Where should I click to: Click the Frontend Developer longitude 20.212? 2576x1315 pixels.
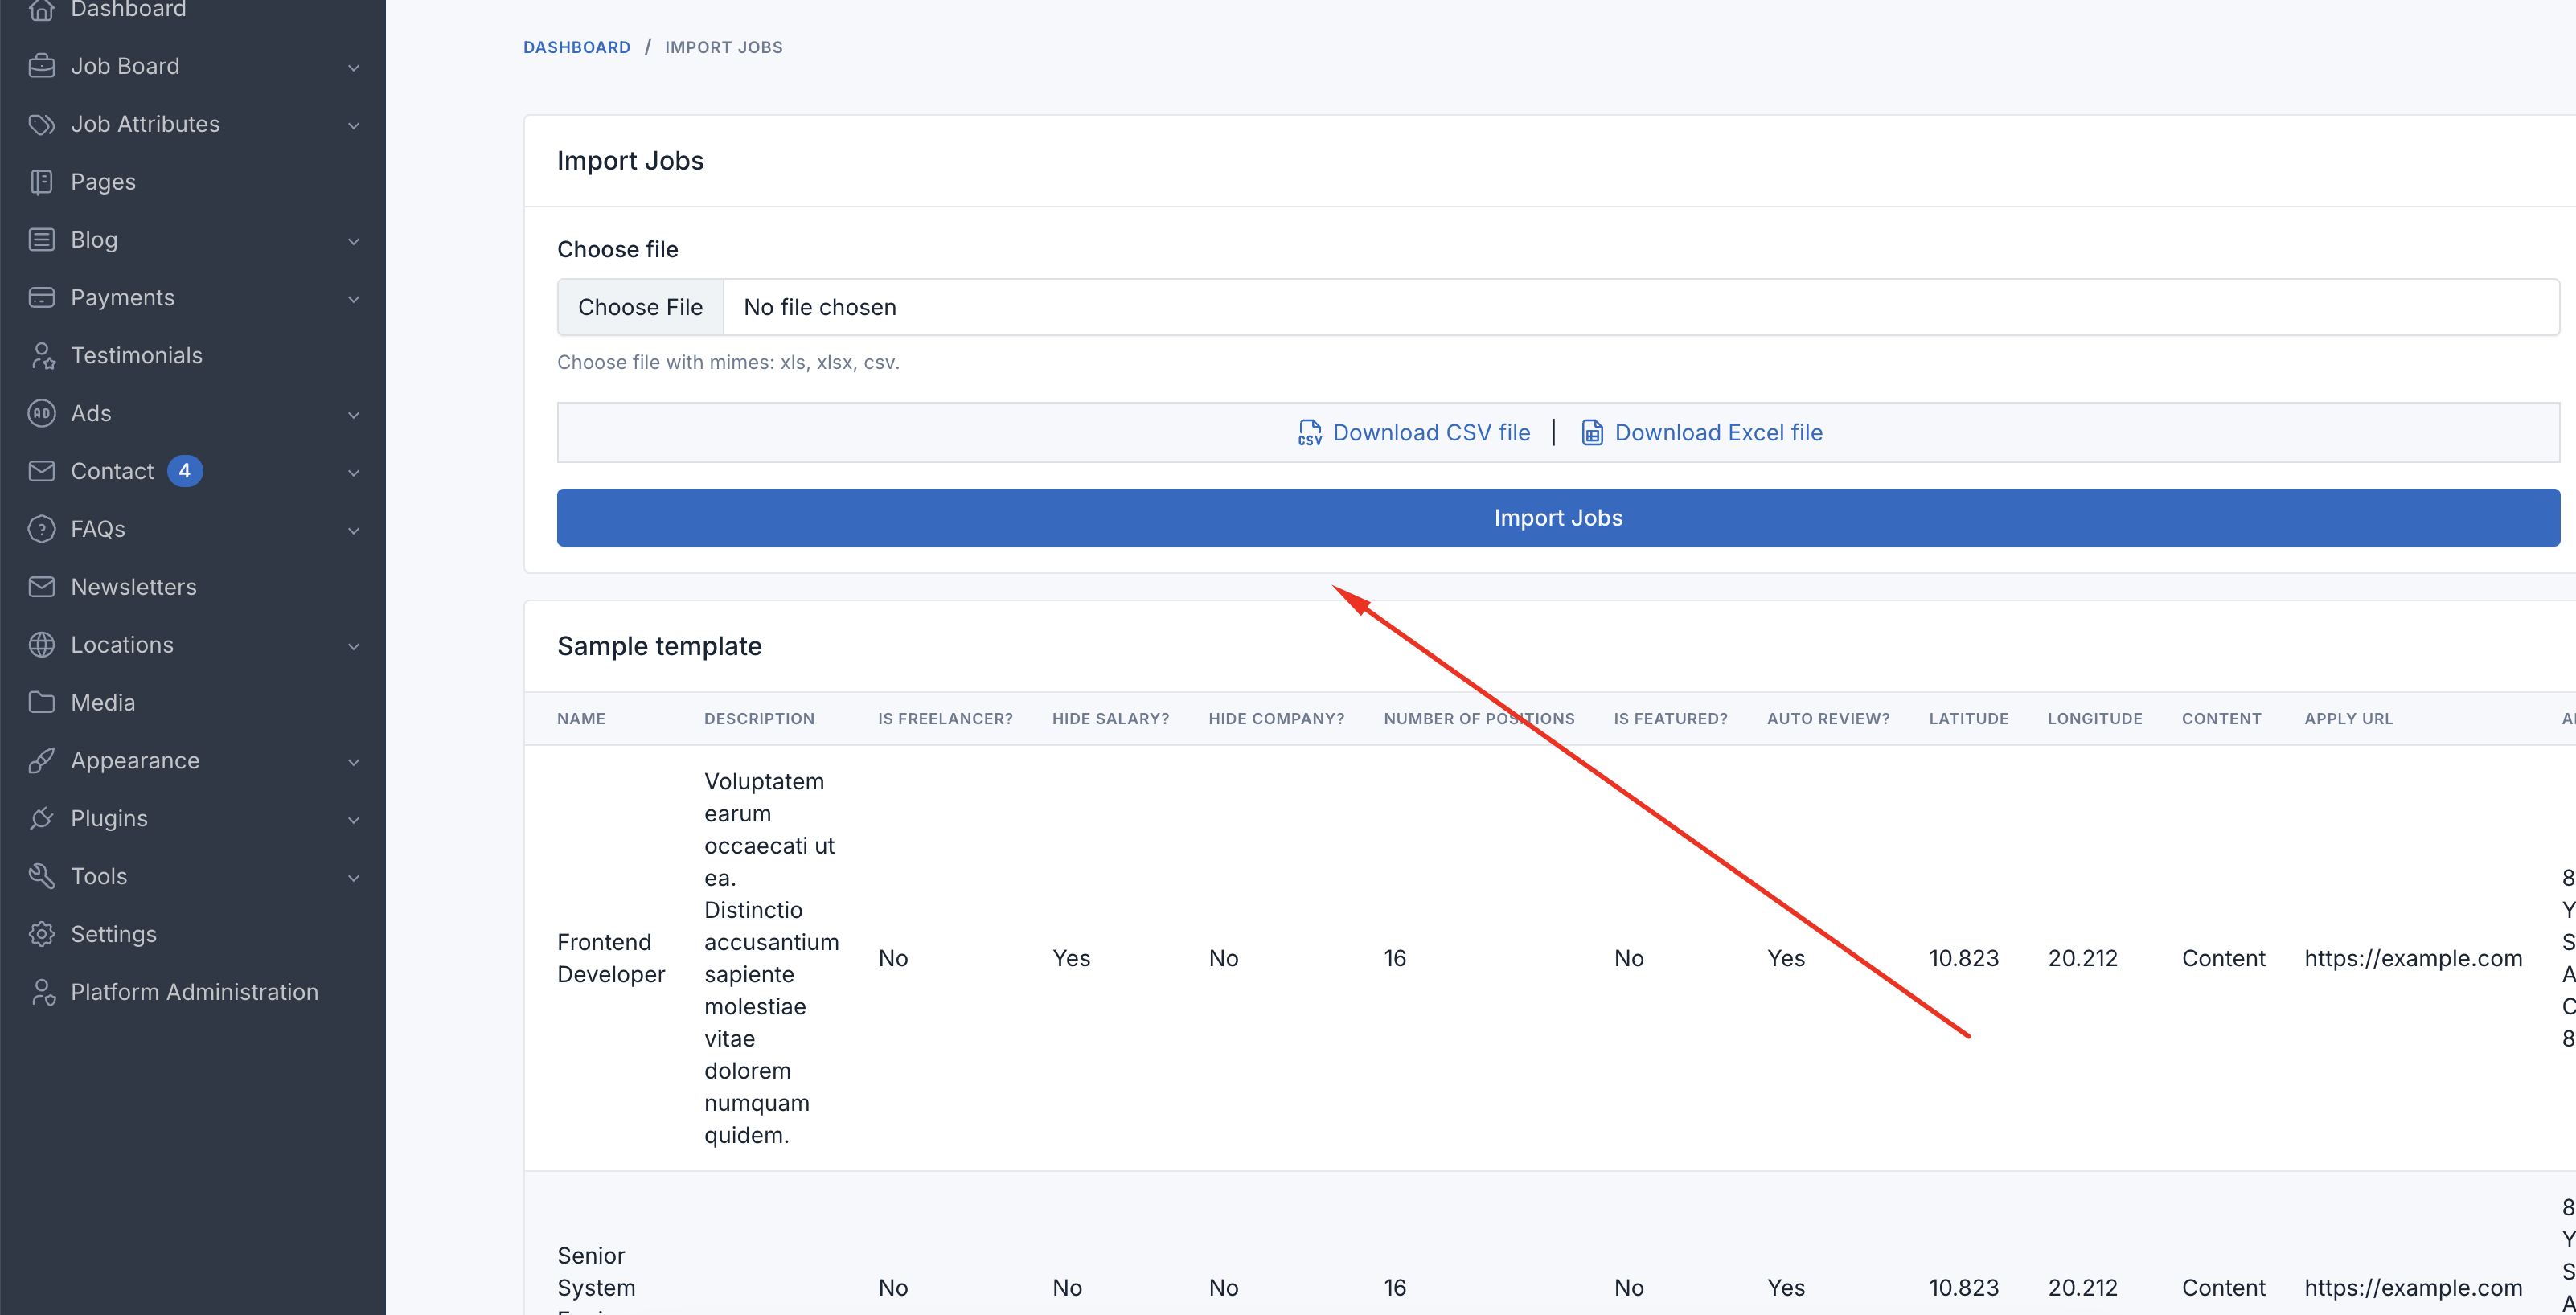pos(2082,958)
